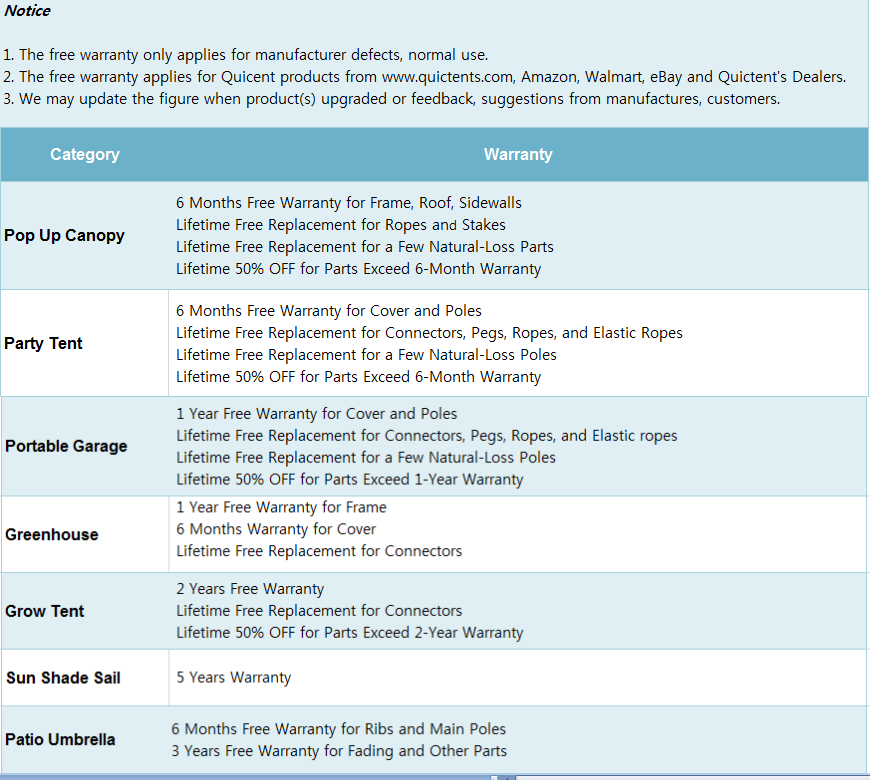Click "1 Year Free Warranty for Frame"

tap(281, 508)
